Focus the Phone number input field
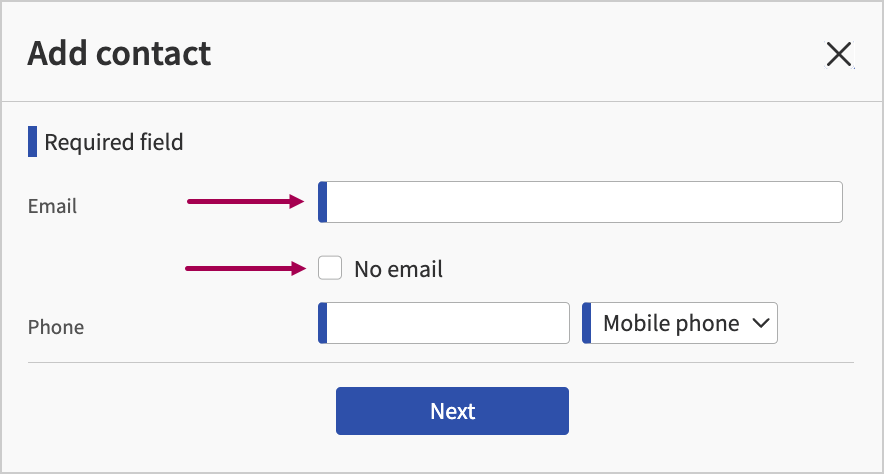The height and width of the screenshot is (474, 884). click(x=448, y=324)
